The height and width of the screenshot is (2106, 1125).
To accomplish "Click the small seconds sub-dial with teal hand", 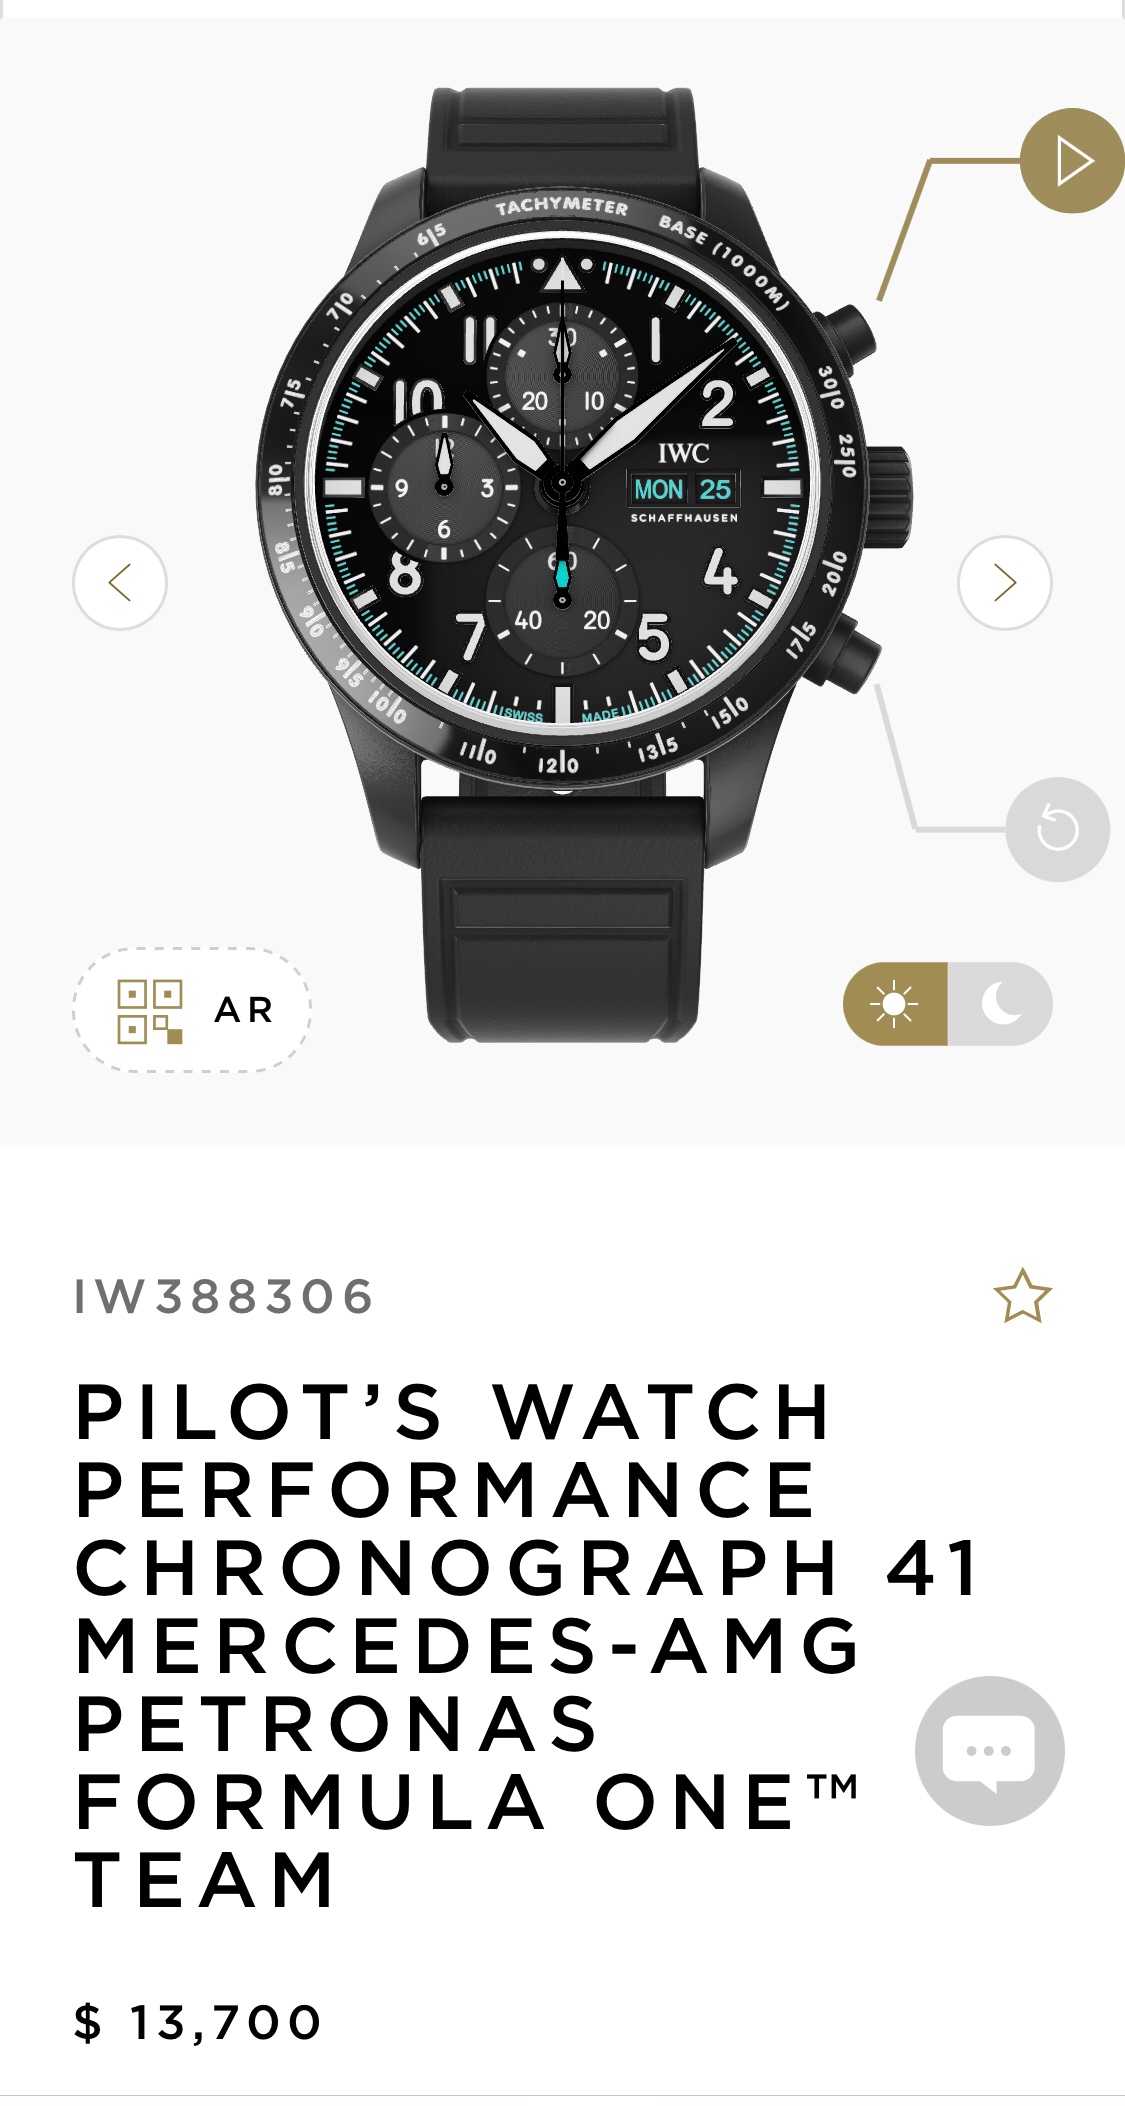I will (x=562, y=598).
